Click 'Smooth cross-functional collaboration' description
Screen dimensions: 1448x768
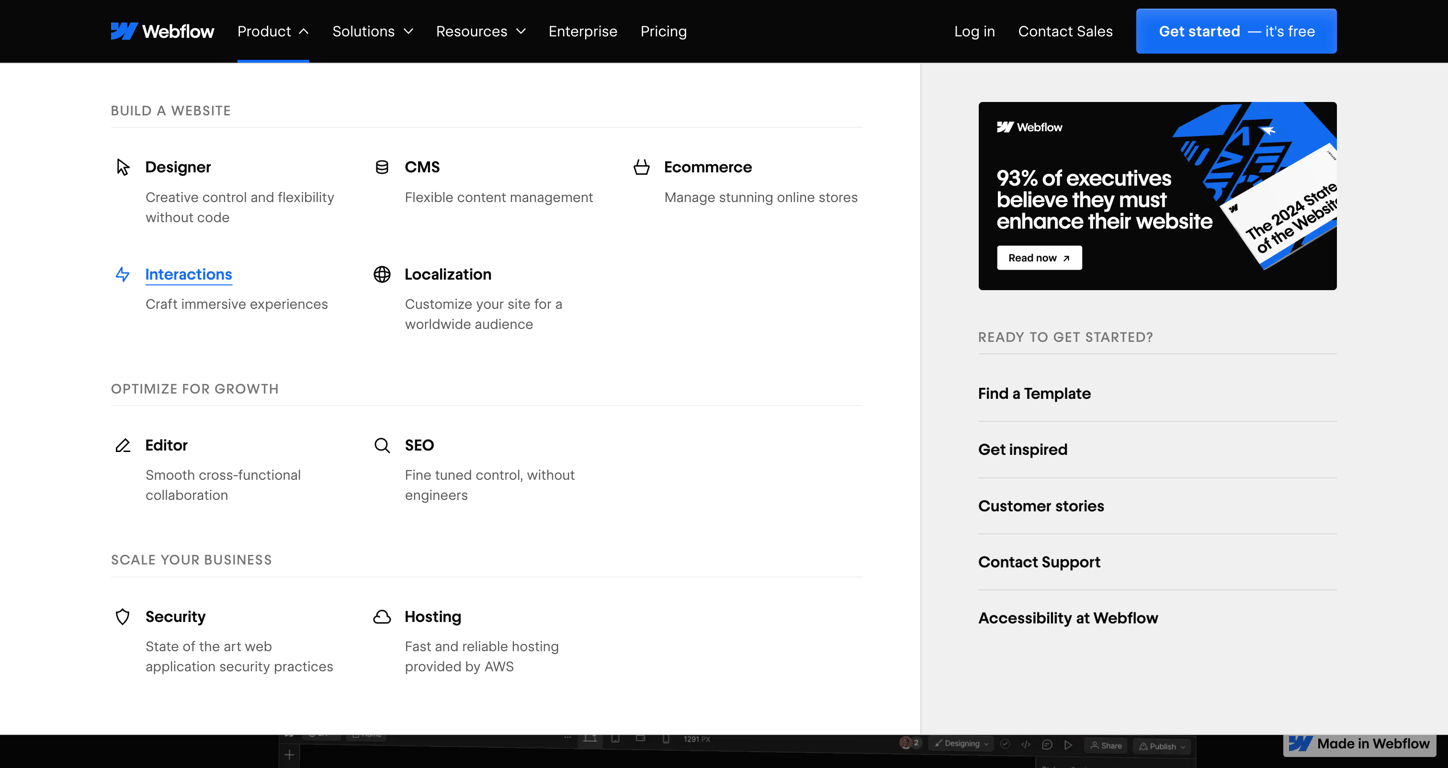click(x=223, y=485)
